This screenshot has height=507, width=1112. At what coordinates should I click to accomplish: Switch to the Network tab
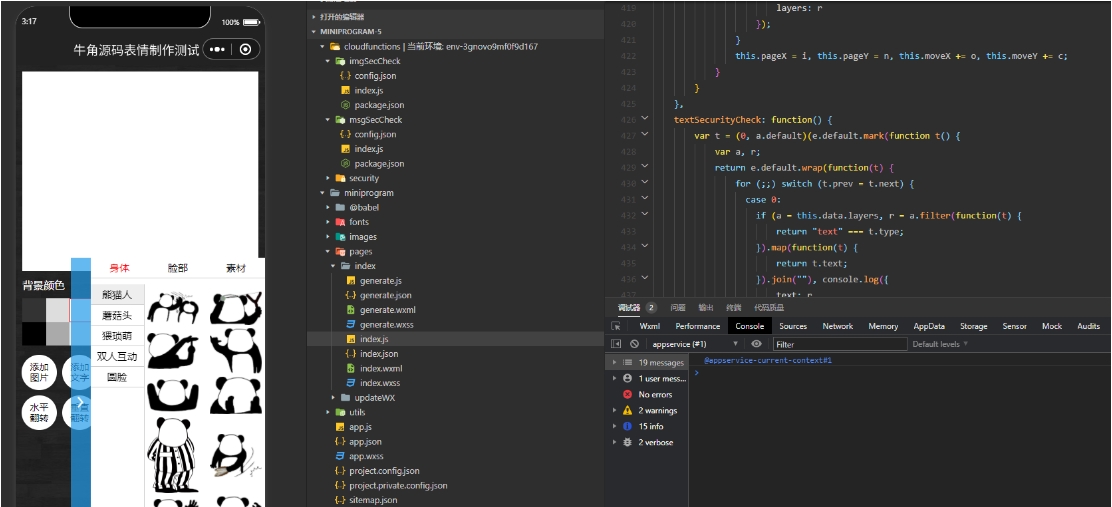click(x=837, y=326)
